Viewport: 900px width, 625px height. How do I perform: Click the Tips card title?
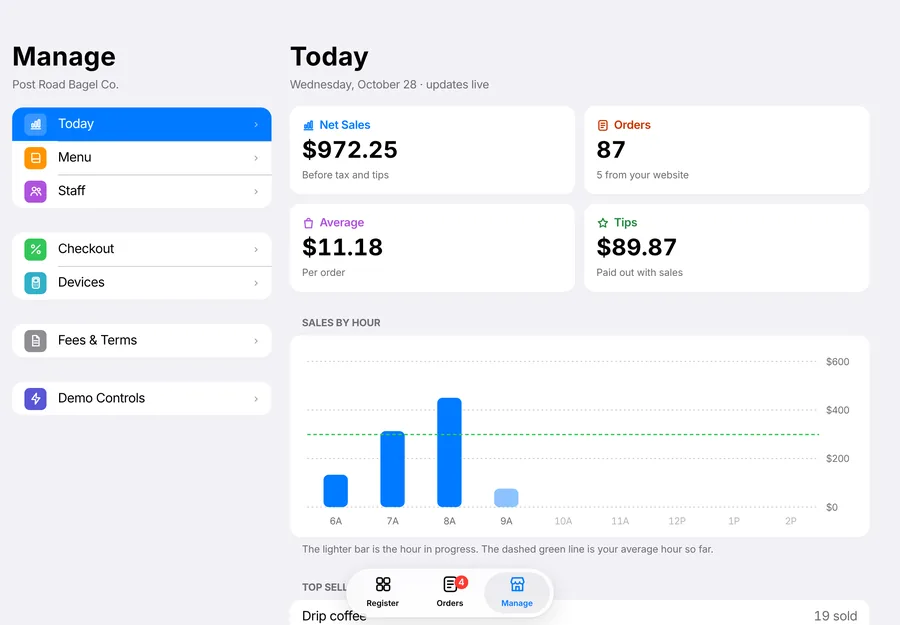click(626, 223)
